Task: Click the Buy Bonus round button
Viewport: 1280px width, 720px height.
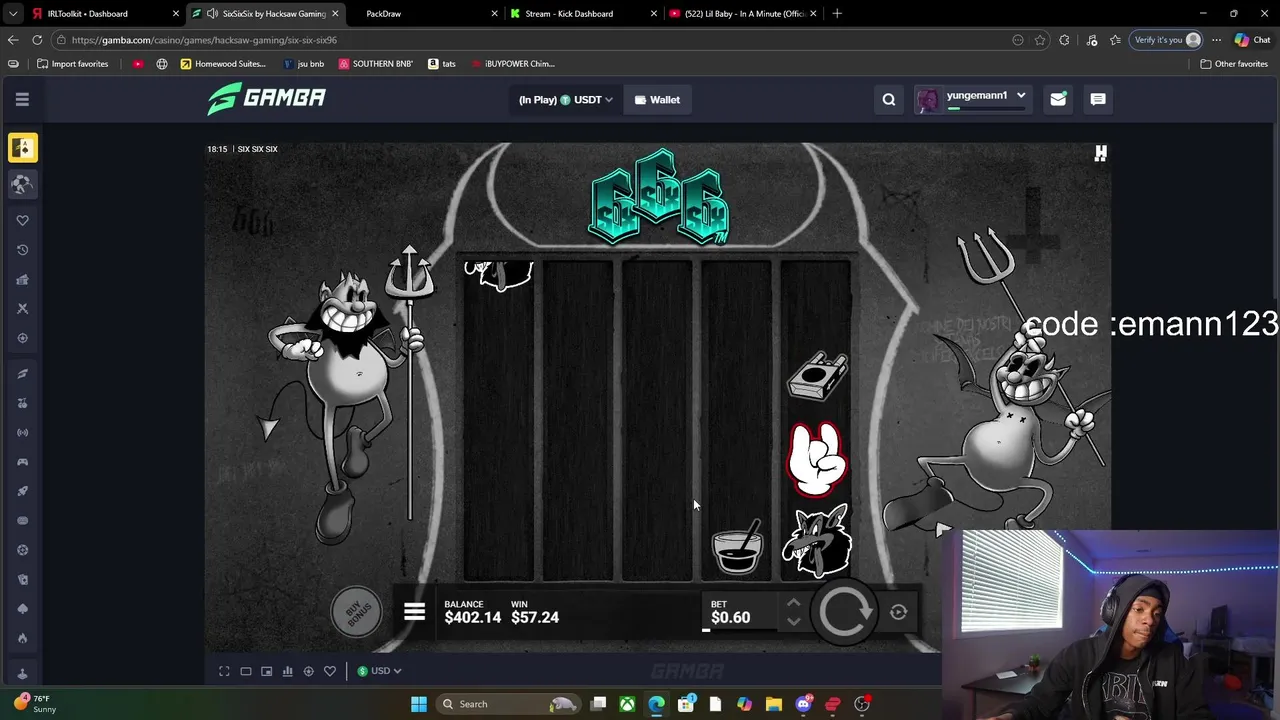Action: point(357,610)
